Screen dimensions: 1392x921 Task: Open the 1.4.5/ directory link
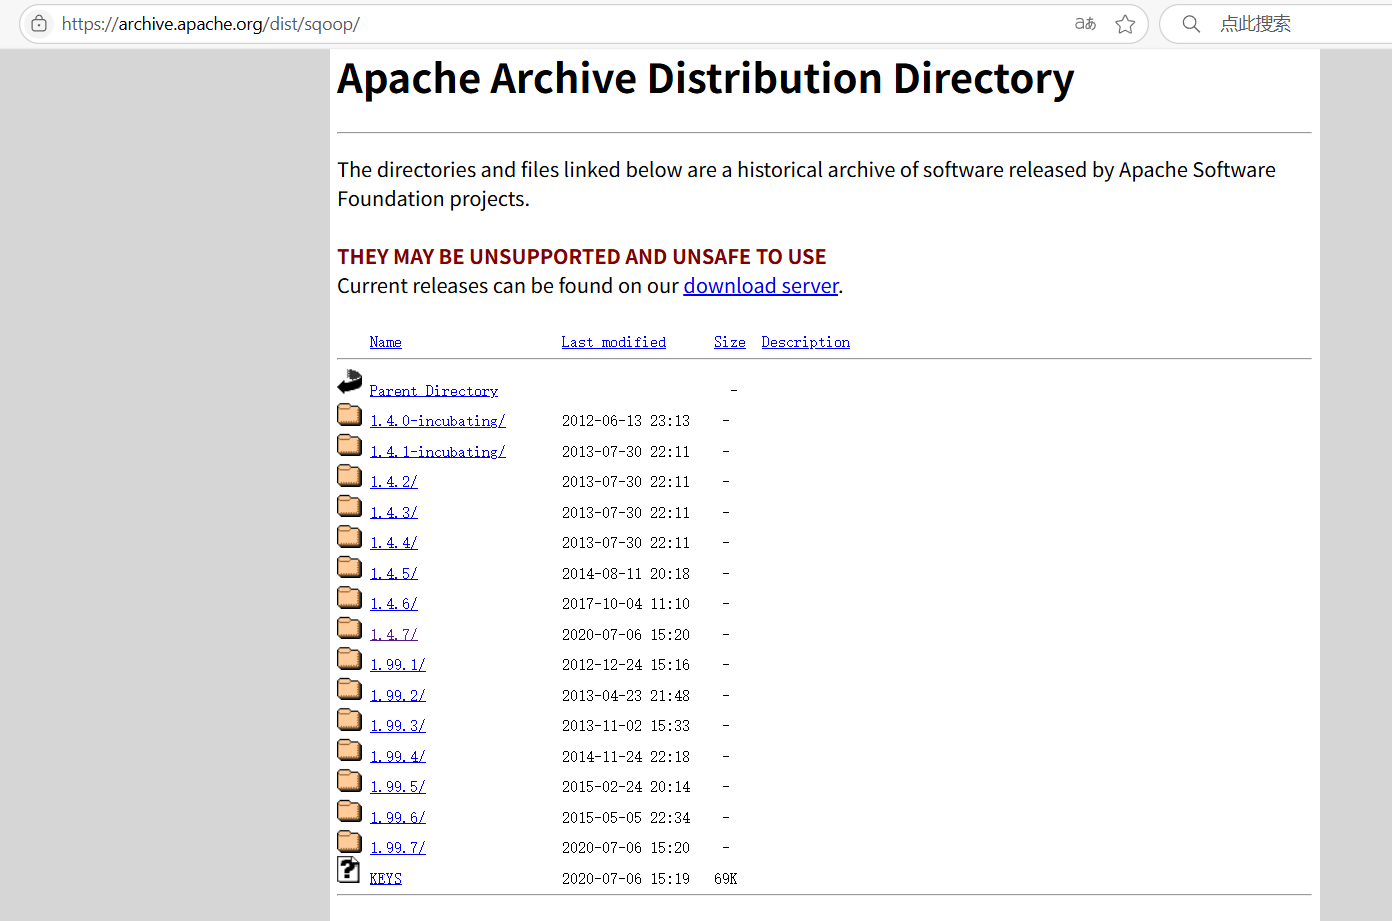pyautogui.click(x=393, y=574)
